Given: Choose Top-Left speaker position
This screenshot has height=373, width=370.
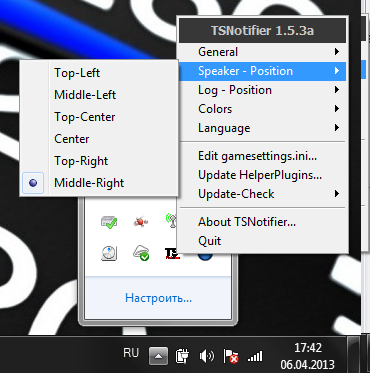Looking at the screenshot, I should (x=99, y=73).
